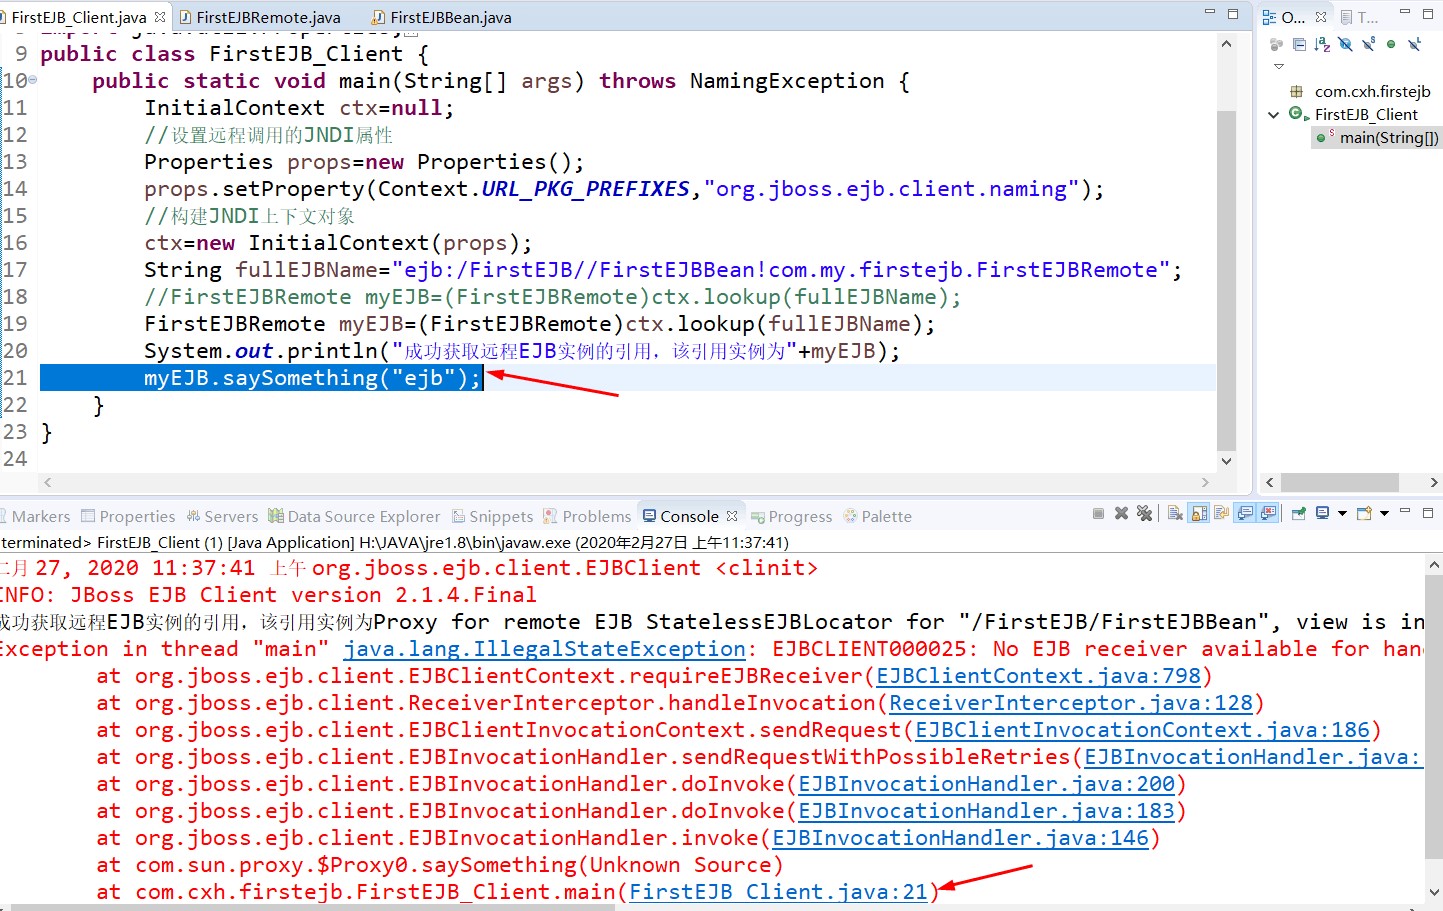Collapse the FirstEJB_Client node in Outline
This screenshot has width=1443, height=911.
click(1272, 114)
